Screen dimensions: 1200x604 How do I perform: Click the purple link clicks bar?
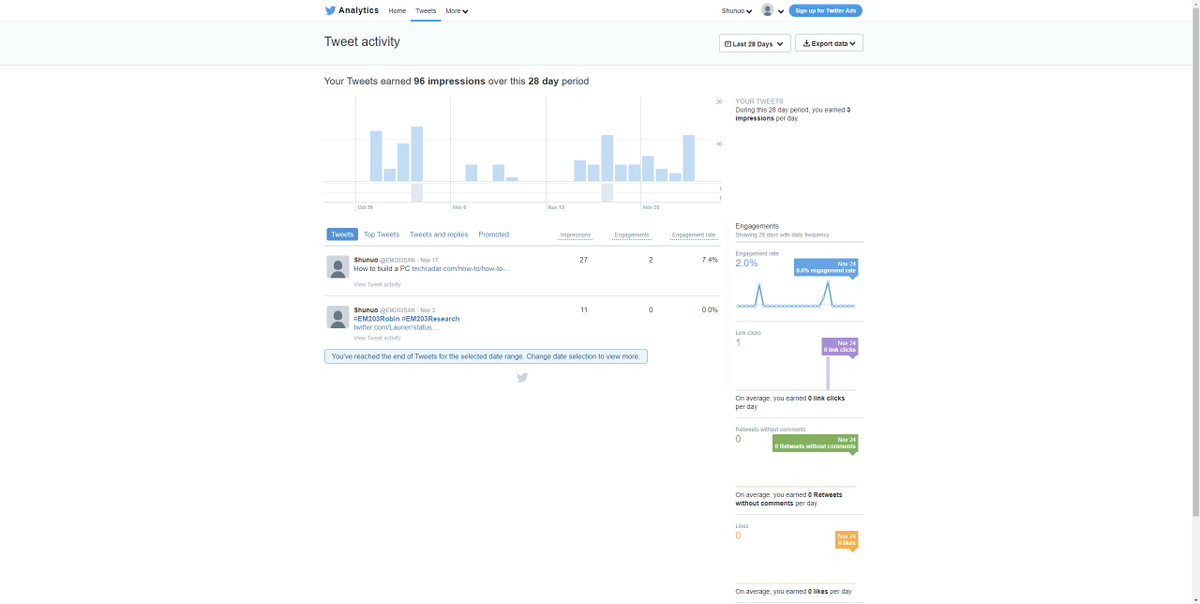click(828, 372)
